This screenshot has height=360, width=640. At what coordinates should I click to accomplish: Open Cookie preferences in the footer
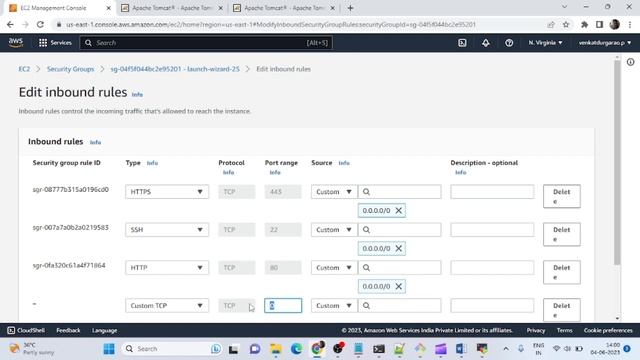point(608,330)
